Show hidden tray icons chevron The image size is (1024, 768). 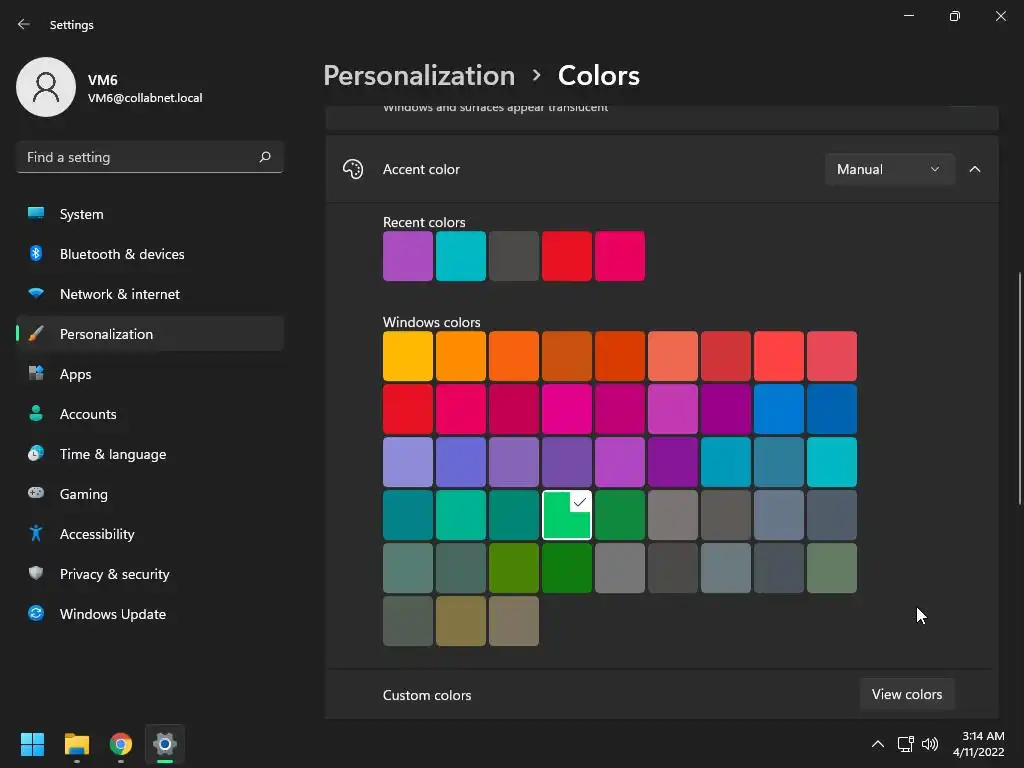tap(878, 744)
